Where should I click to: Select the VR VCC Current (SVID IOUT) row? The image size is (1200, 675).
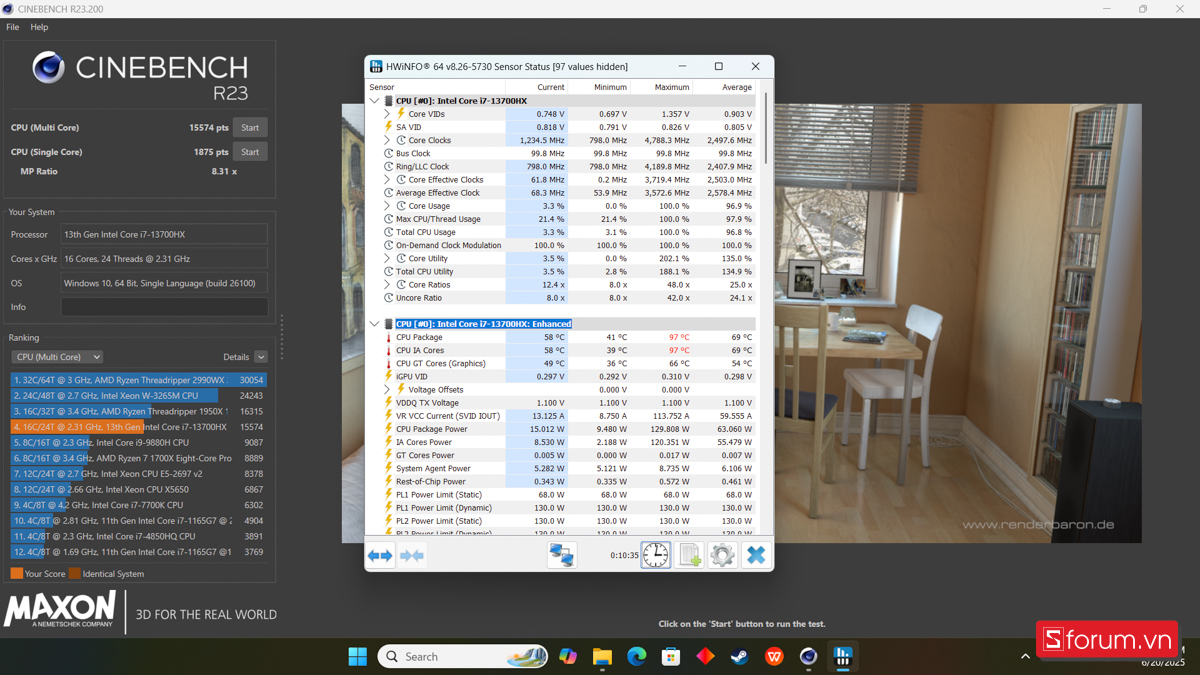pyautogui.click(x=562, y=416)
